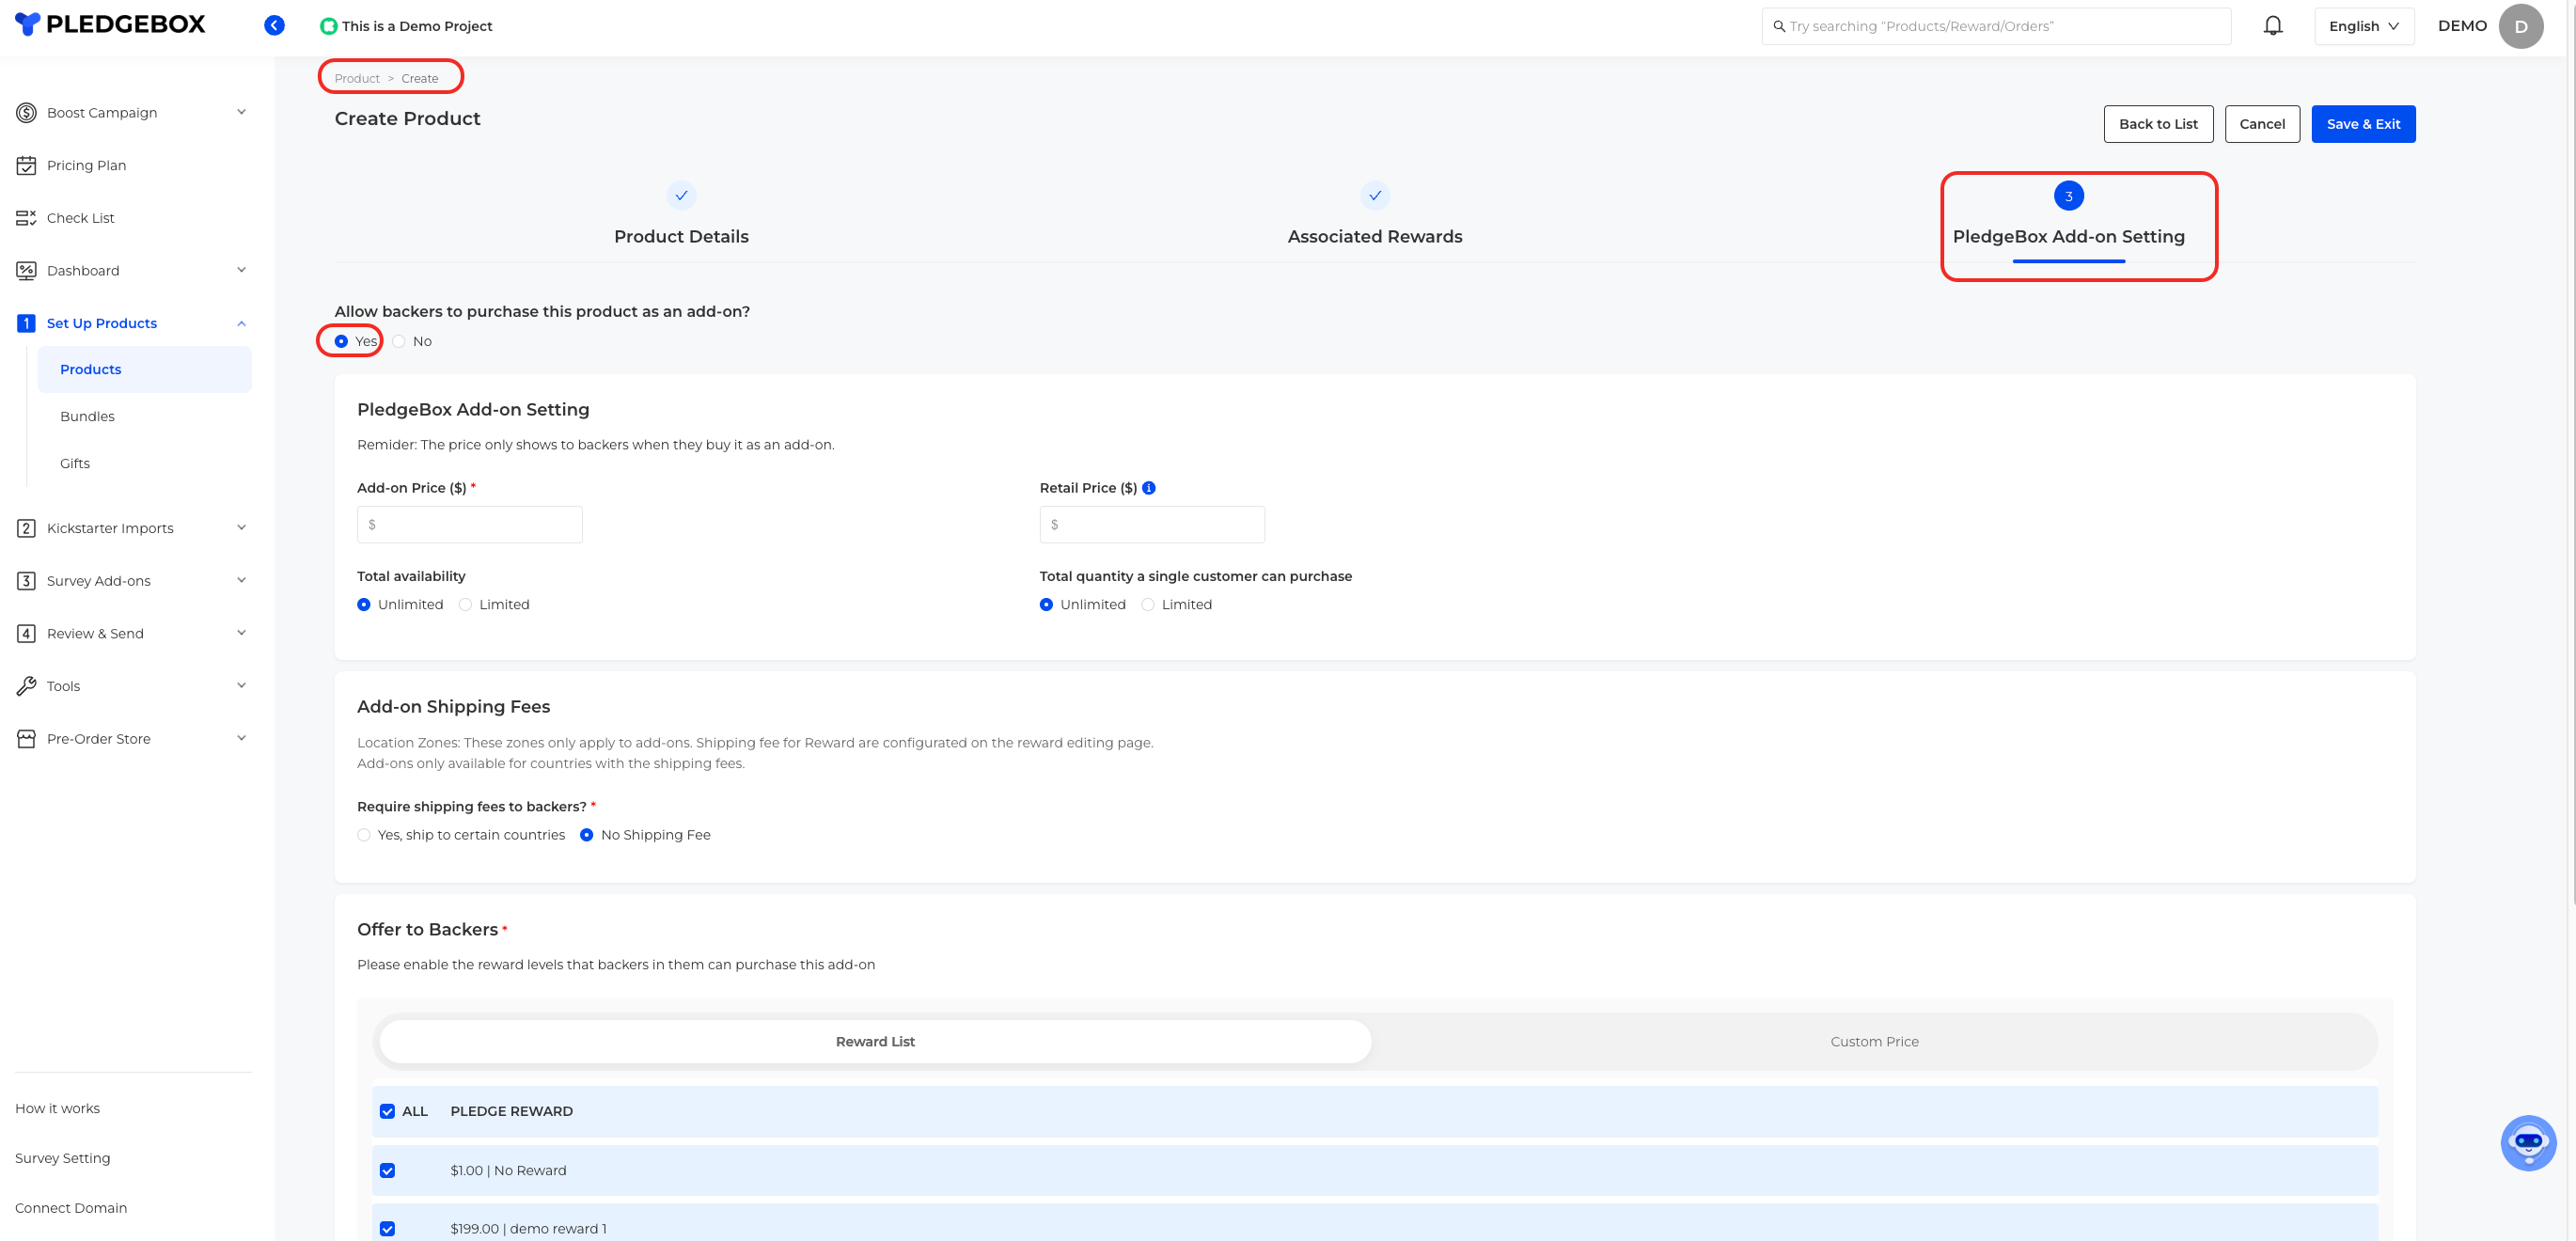Expand the Survey Add-ons chevron
The image size is (2576, 1241).
(241, 580)
